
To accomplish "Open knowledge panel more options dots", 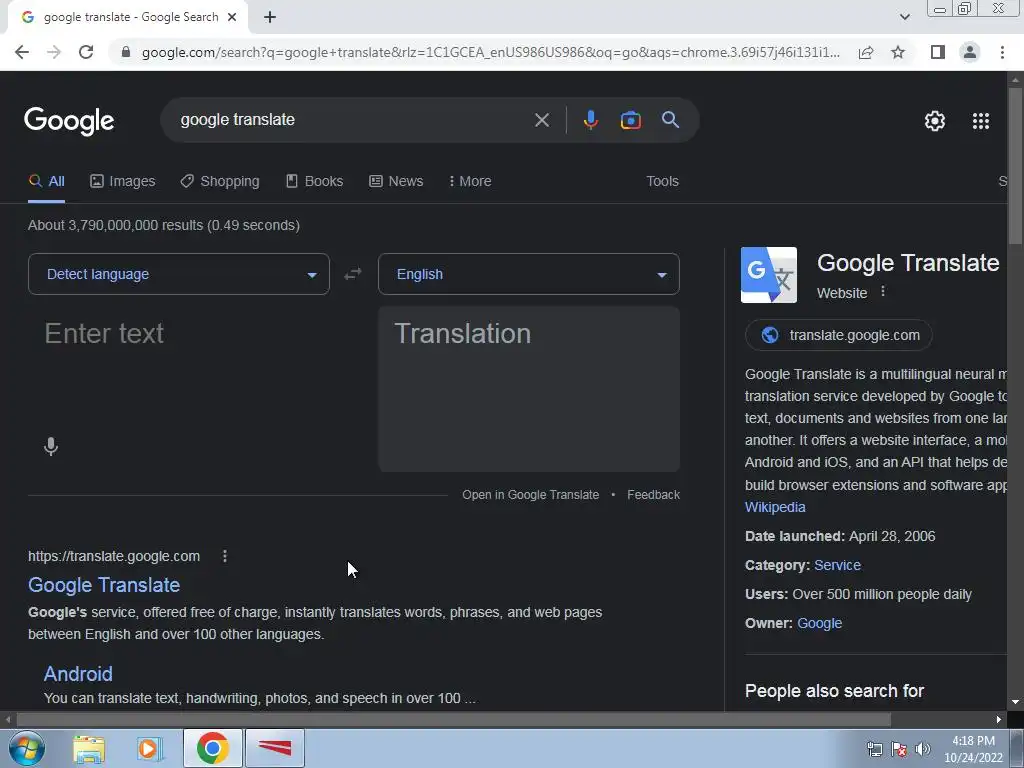I will tap(883, 291).
